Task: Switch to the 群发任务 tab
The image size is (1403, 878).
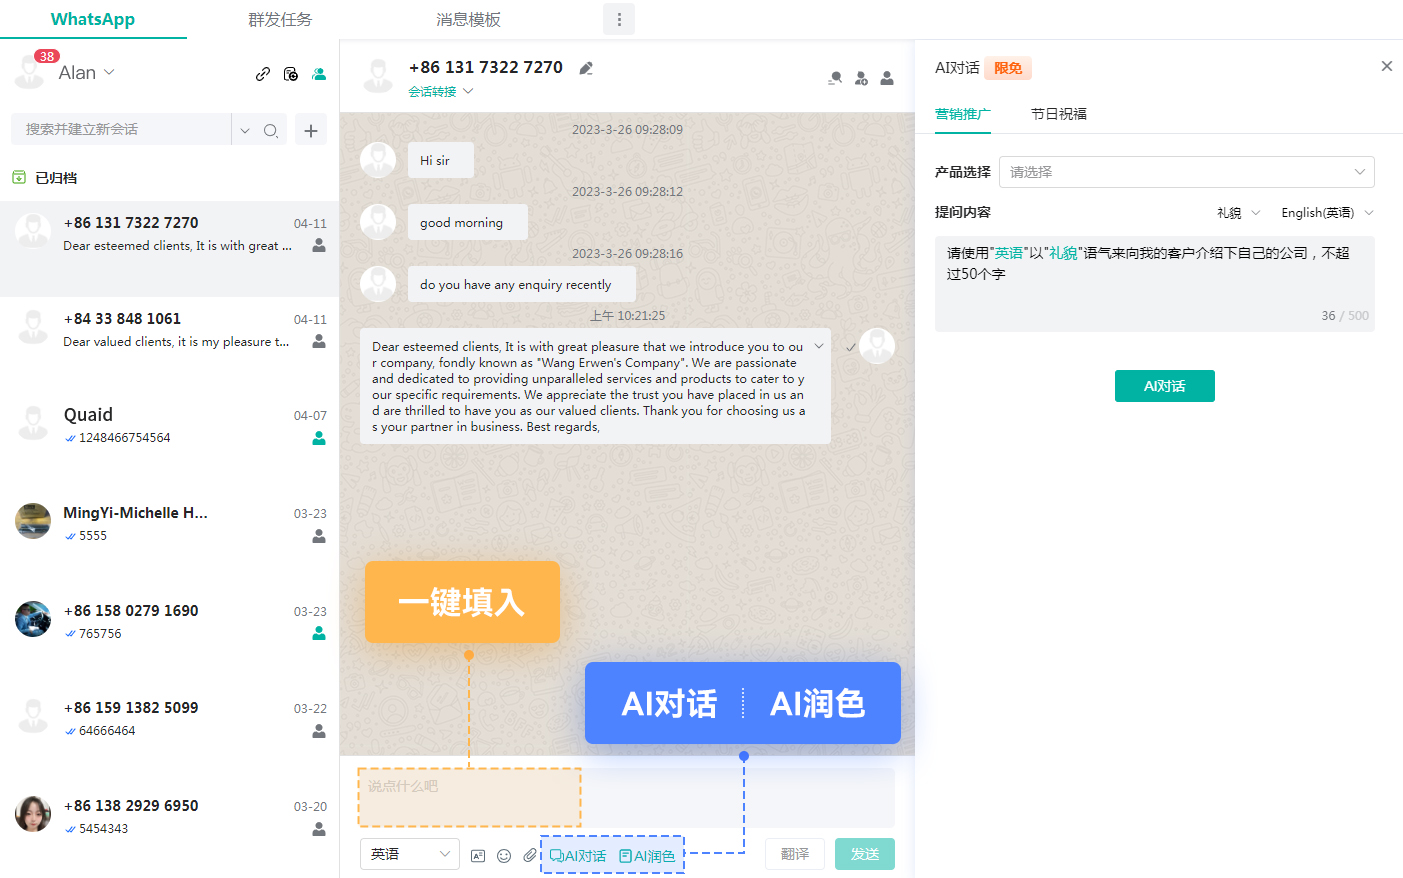Action: coord(280,20)
